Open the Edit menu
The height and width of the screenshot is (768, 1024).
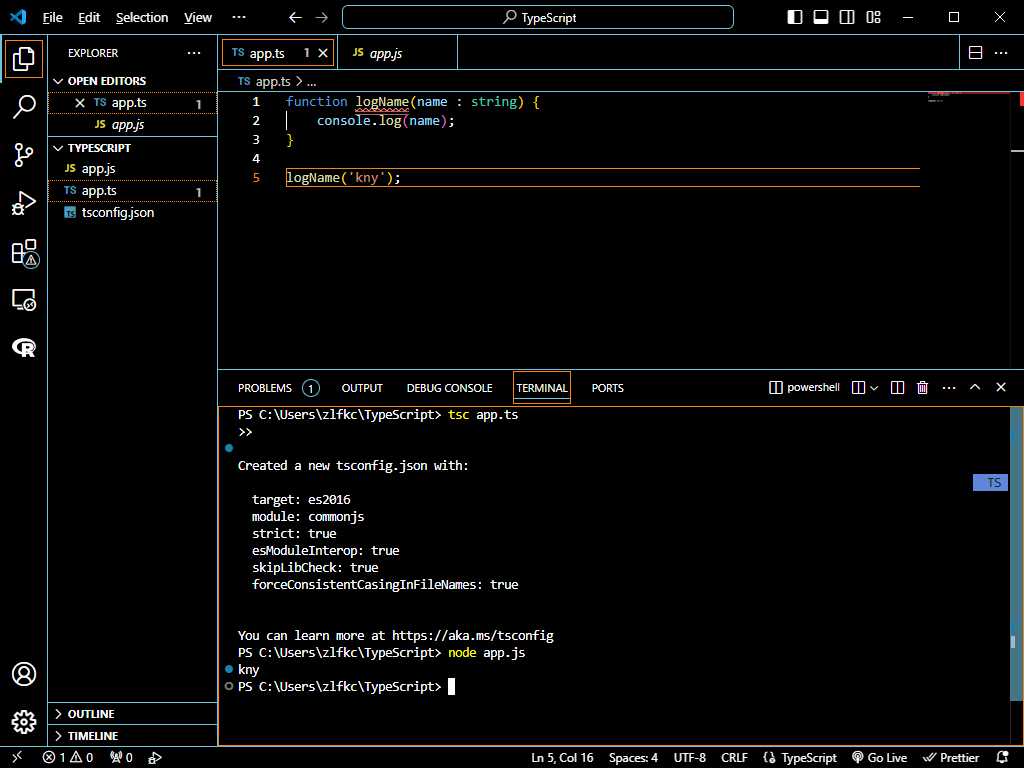[89, 18]
